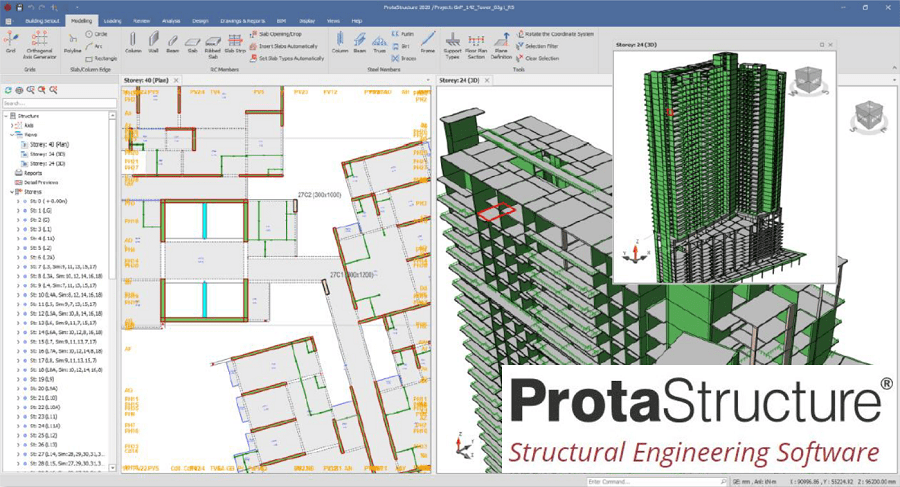This screenshot has height=487, width=900.
Task: Select the RC Wall tool
Action: click(x=153, y=42)
